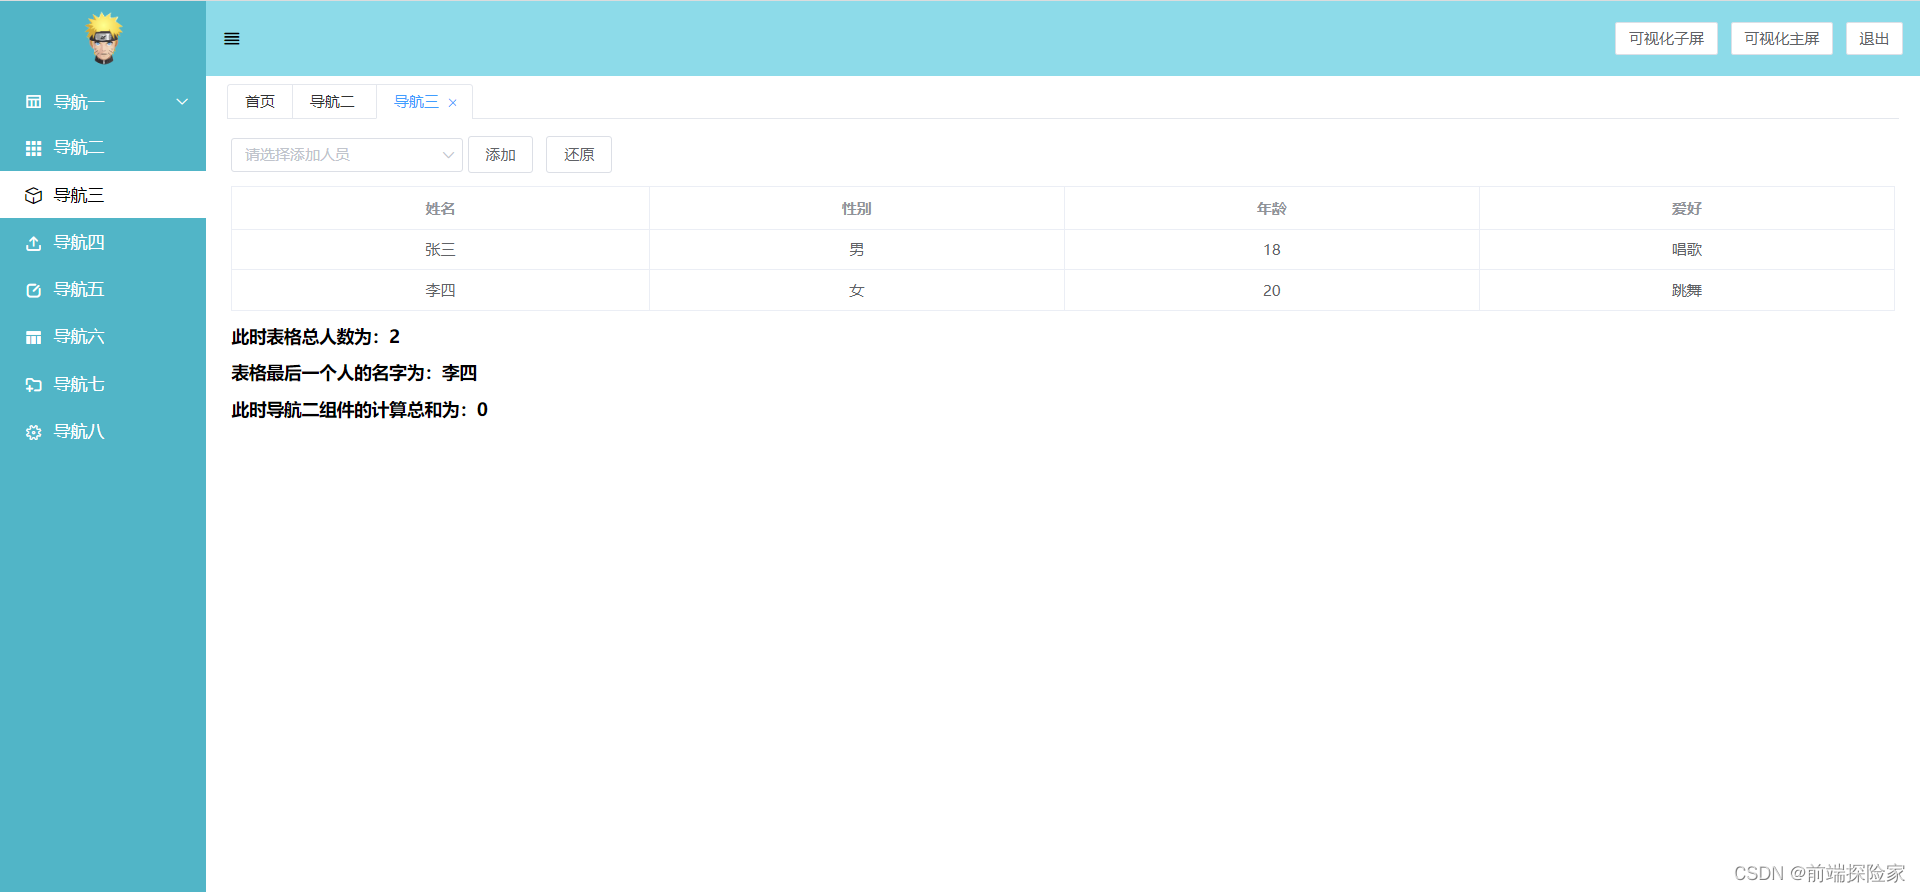This screenshot has height=892, width=1920.
Task: Open 可视化主屏 from the header
Action: click(1782, 39)
